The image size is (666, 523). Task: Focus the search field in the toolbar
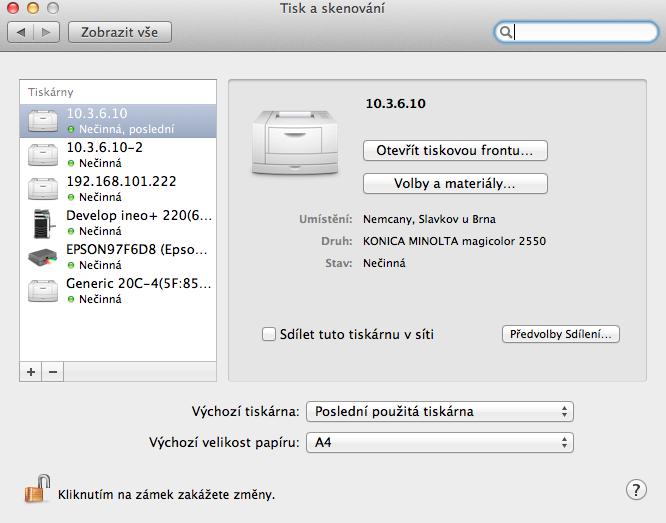pyautogui.click(x=576, y=32)
